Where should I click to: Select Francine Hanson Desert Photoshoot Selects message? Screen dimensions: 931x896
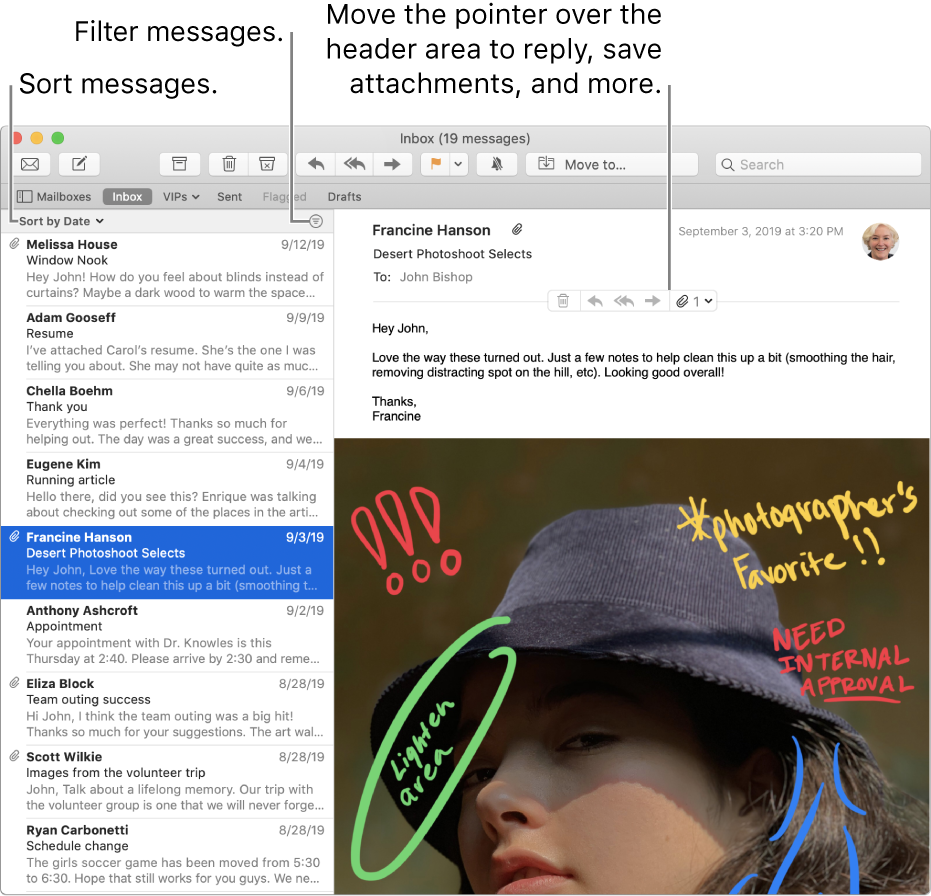(x=167, y=562)
